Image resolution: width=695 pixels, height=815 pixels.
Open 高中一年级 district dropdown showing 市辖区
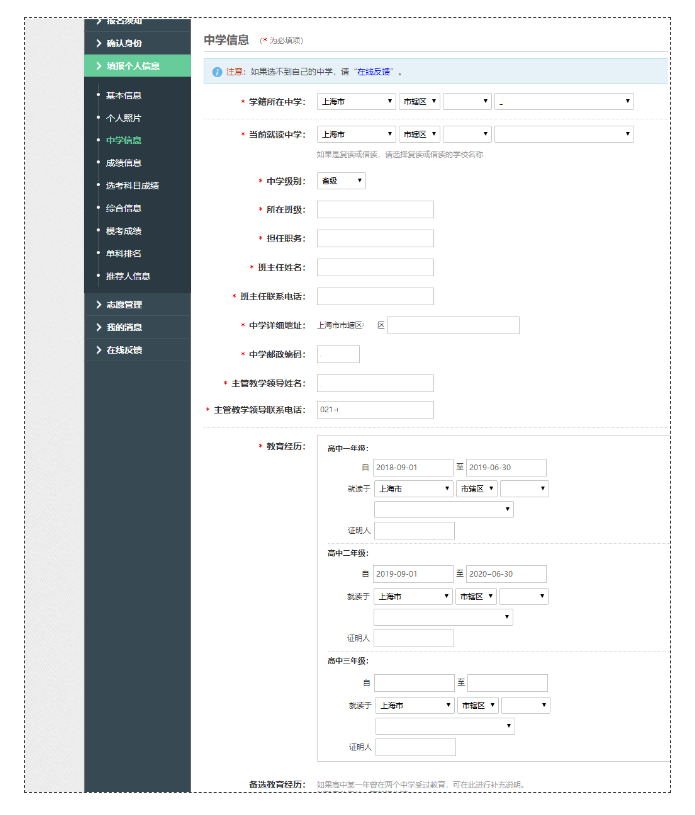coord(476,489)
